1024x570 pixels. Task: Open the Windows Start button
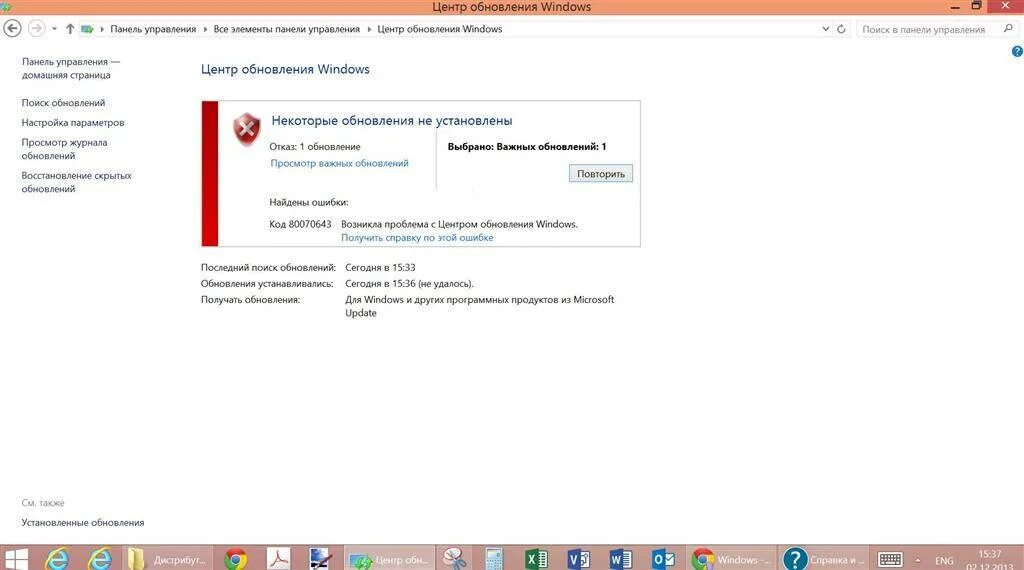tap(16, 559)
